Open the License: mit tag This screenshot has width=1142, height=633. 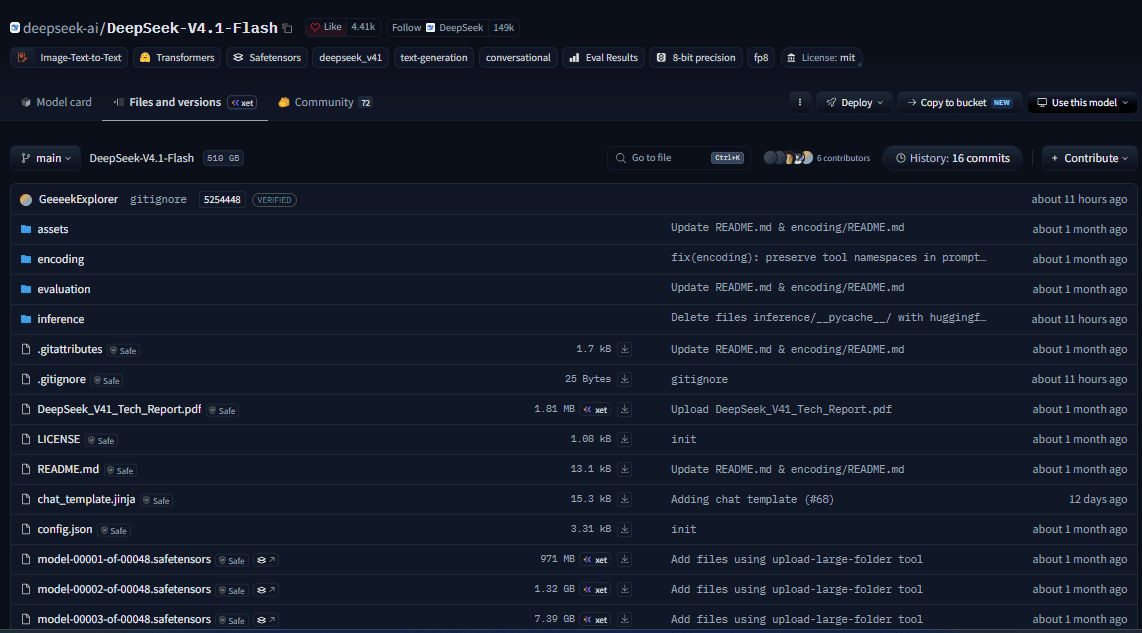point(821,58)
